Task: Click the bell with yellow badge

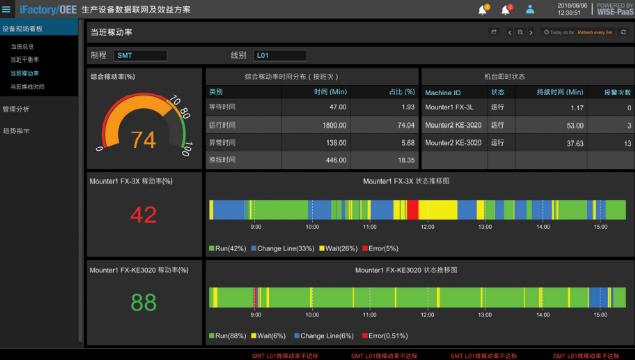Action: tap(484, 9)
